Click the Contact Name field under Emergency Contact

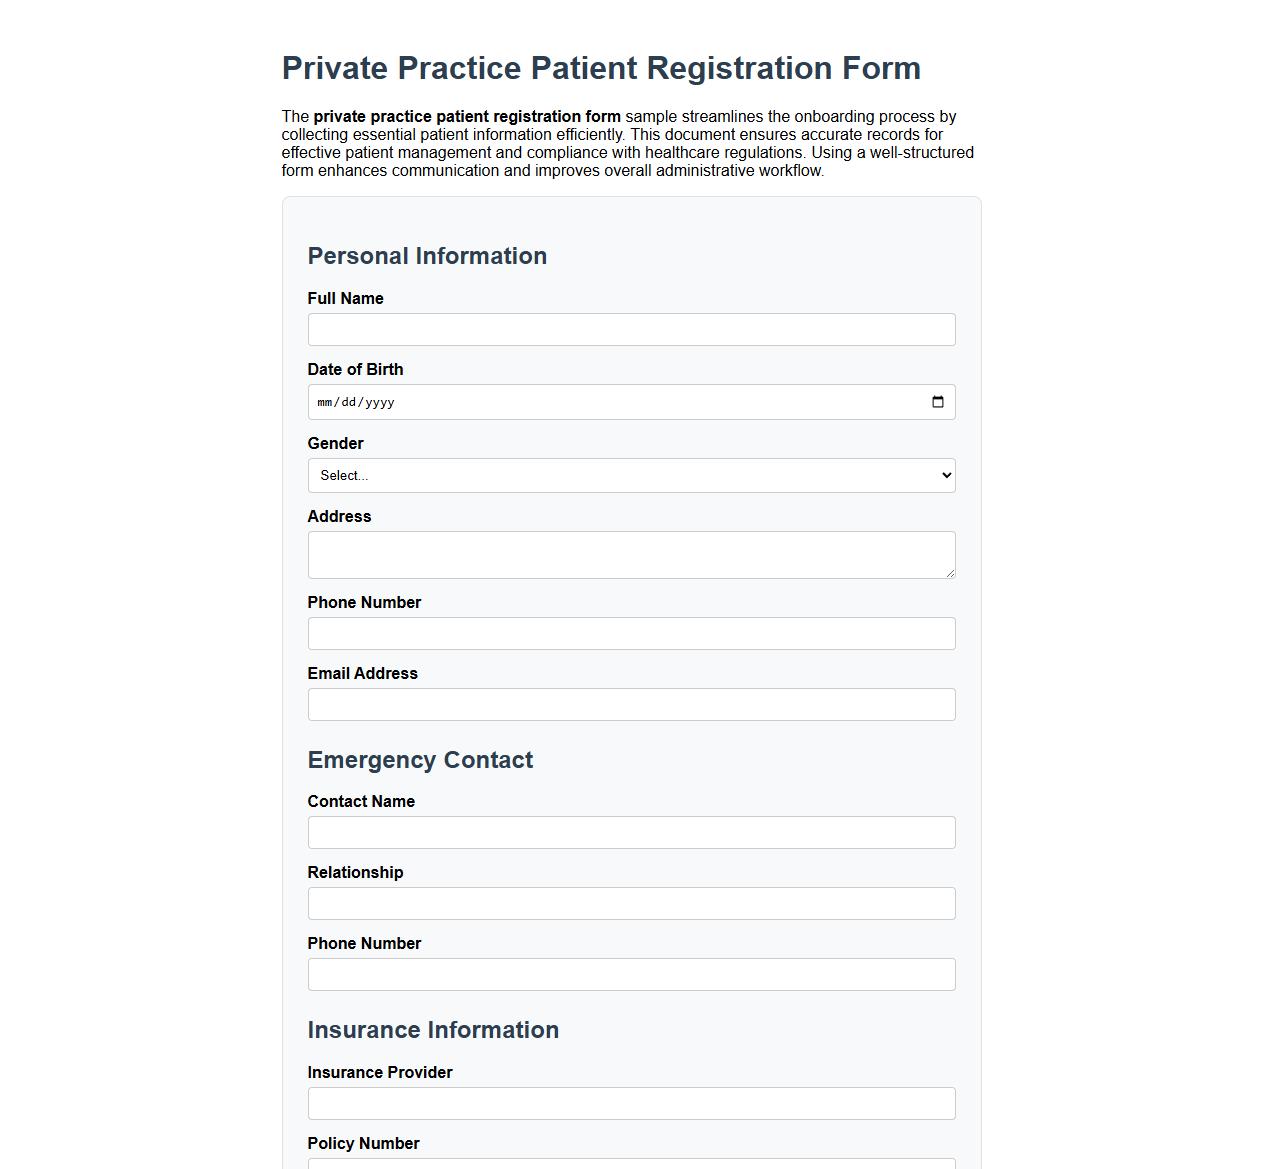632,832
